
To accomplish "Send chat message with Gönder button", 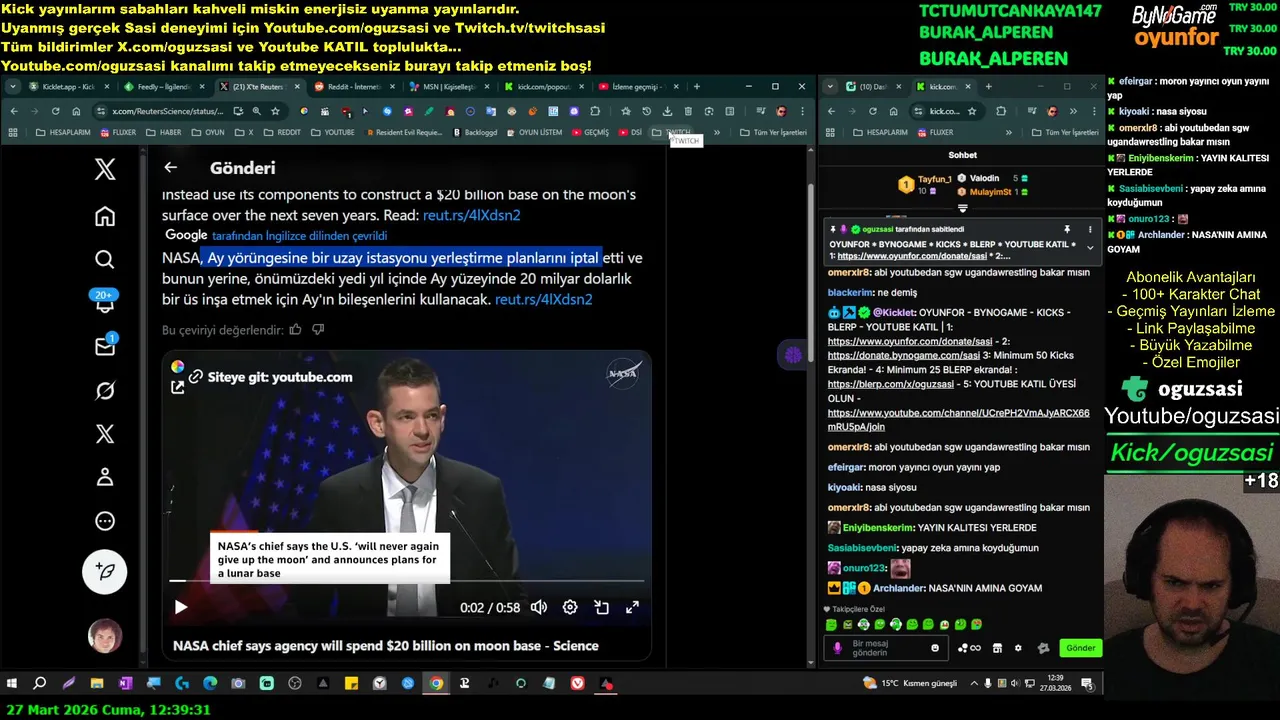I will coord(1081,648).
